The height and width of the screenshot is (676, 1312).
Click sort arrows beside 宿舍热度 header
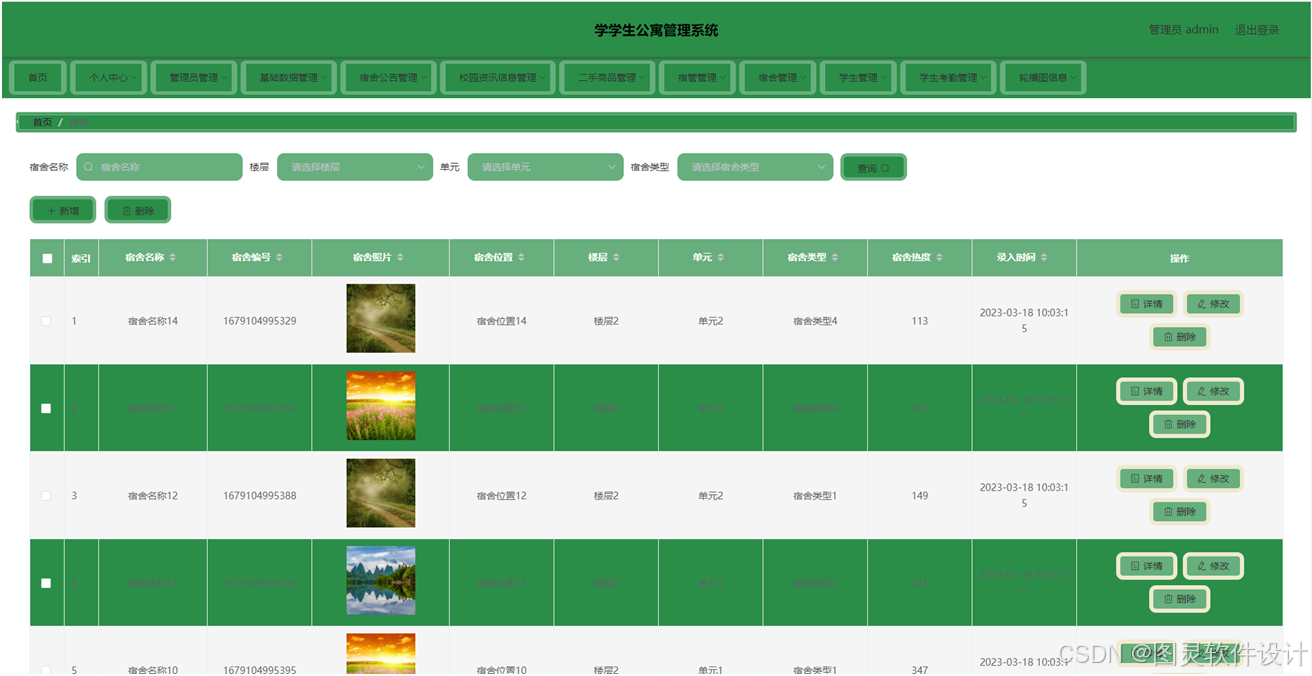click(940, 258)
